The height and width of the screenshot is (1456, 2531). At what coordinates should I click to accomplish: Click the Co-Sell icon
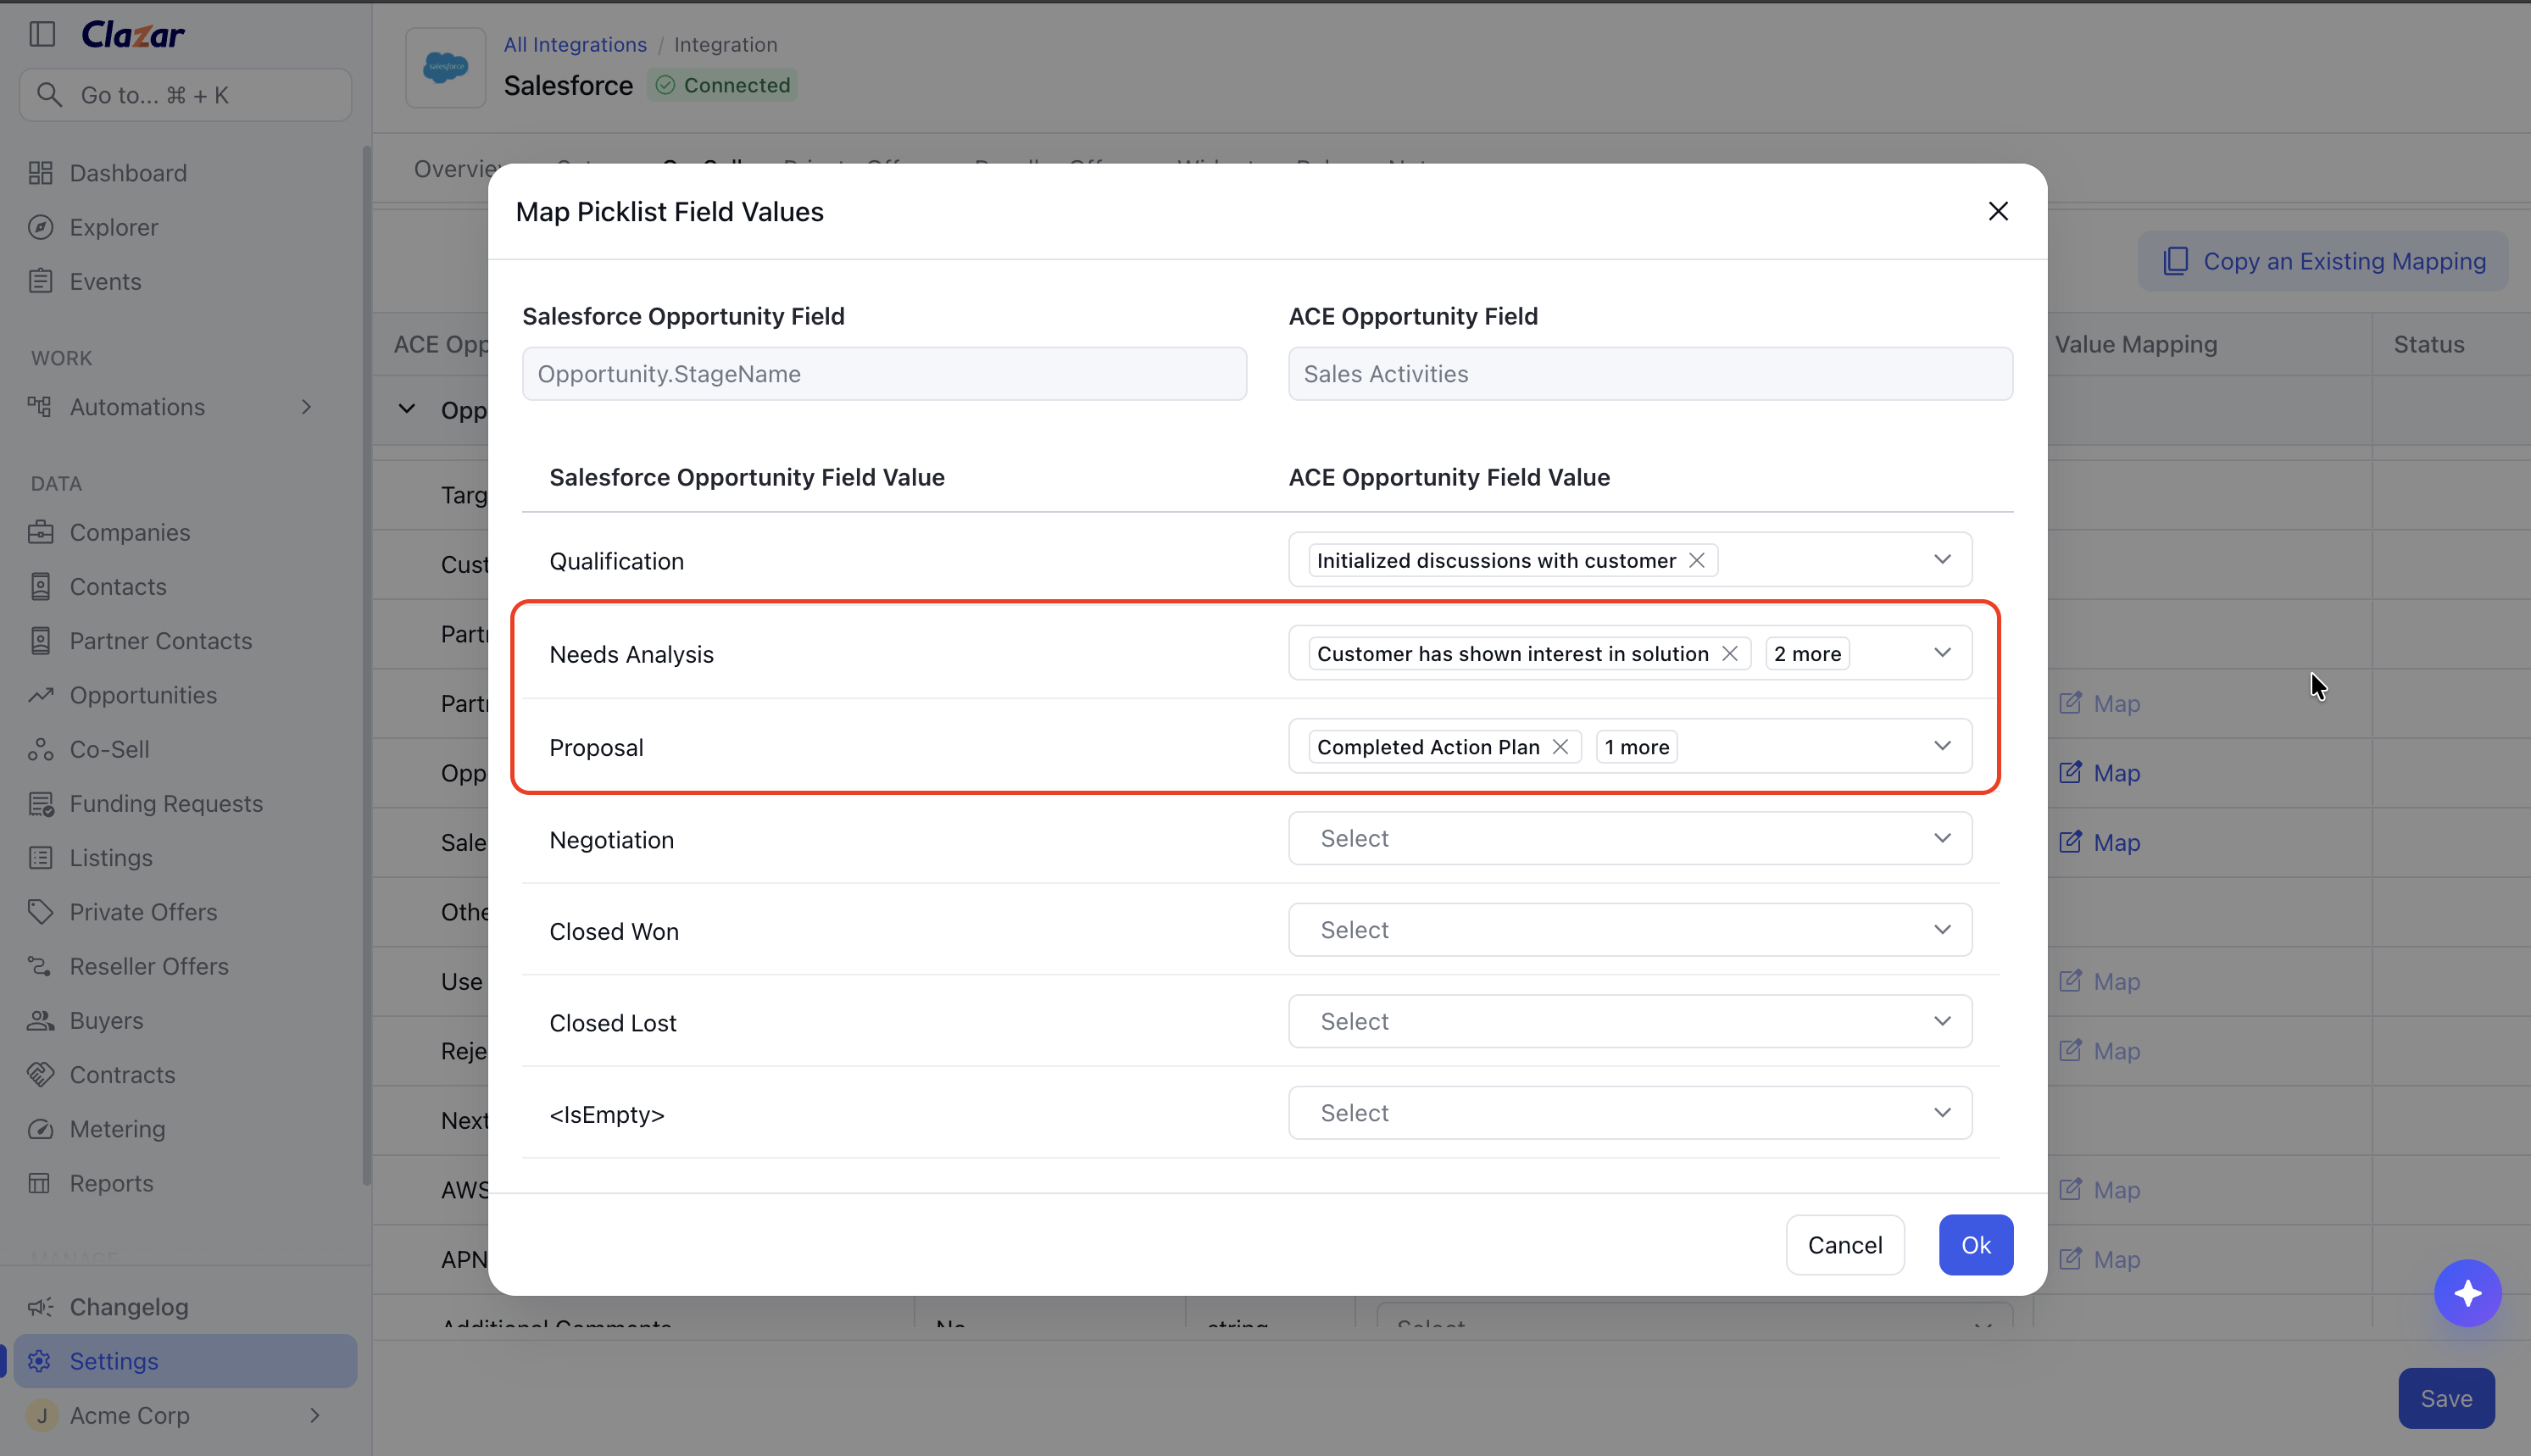pyautogui.click(x=41, y=749)
